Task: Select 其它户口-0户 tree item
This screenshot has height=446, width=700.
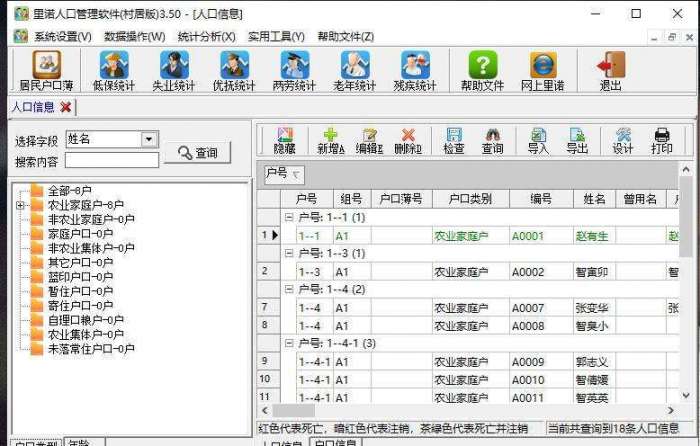Action: [80, 263]
